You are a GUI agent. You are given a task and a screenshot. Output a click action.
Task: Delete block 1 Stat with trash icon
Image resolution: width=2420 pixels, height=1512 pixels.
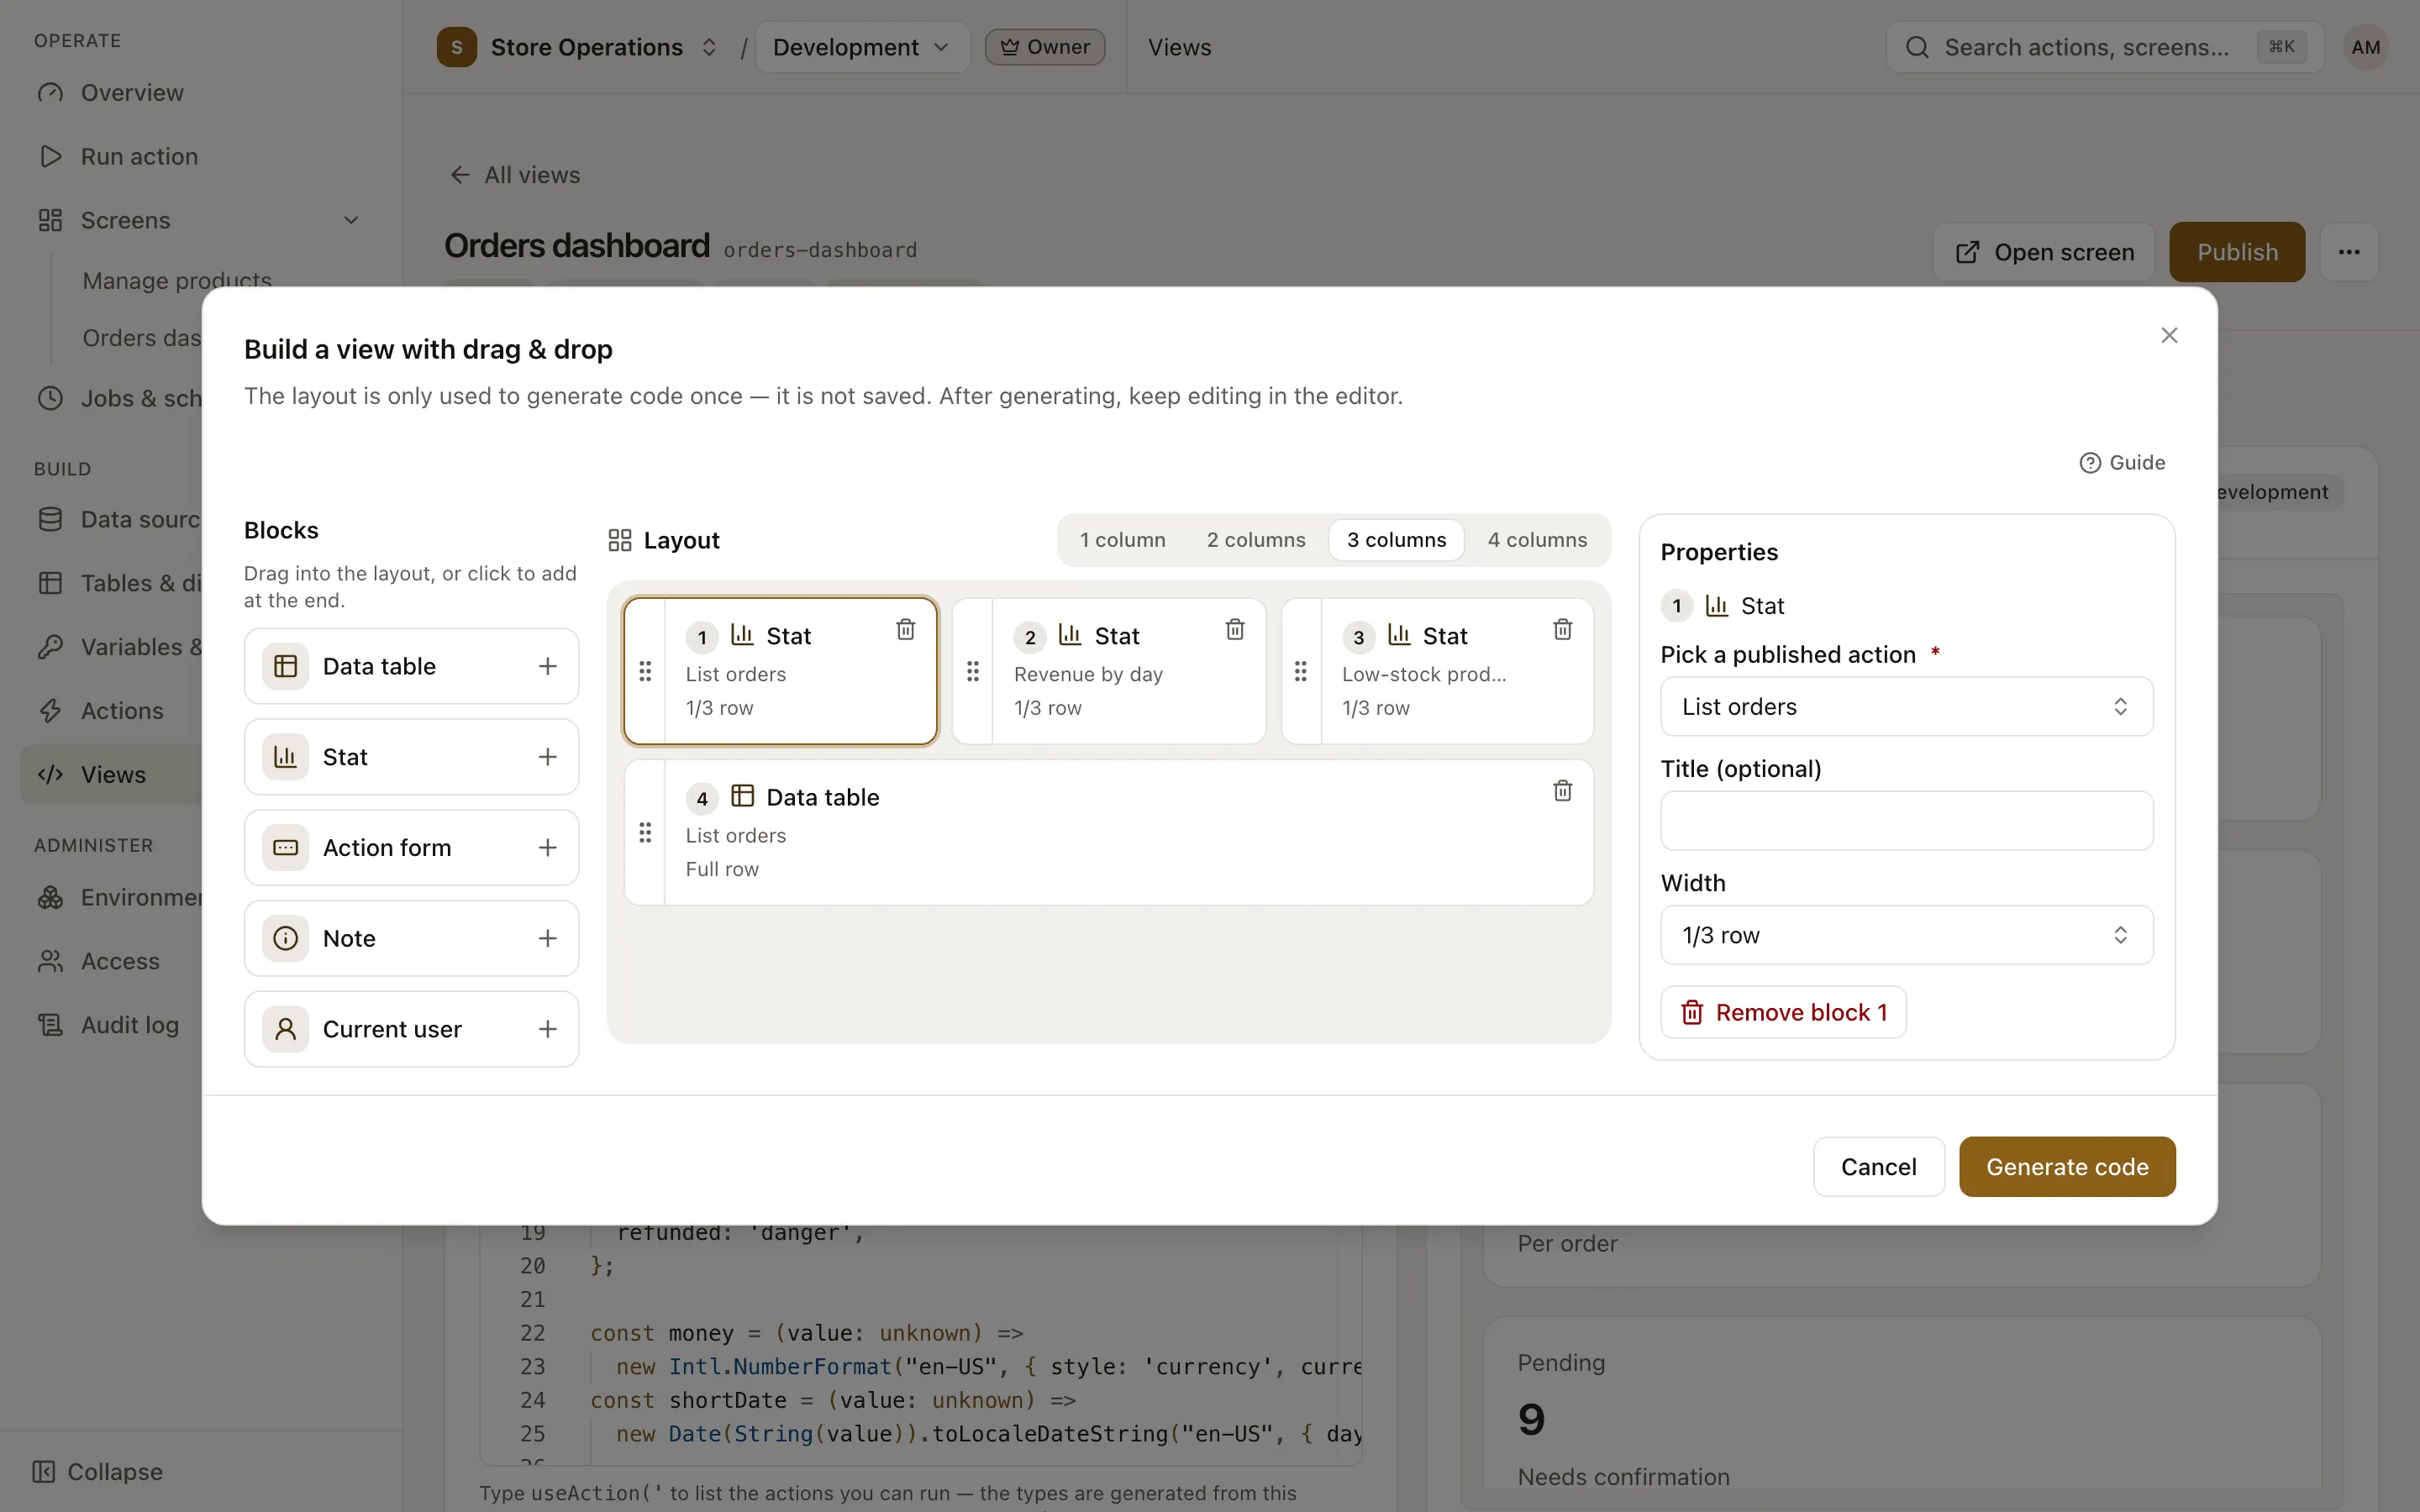(905, 629)
